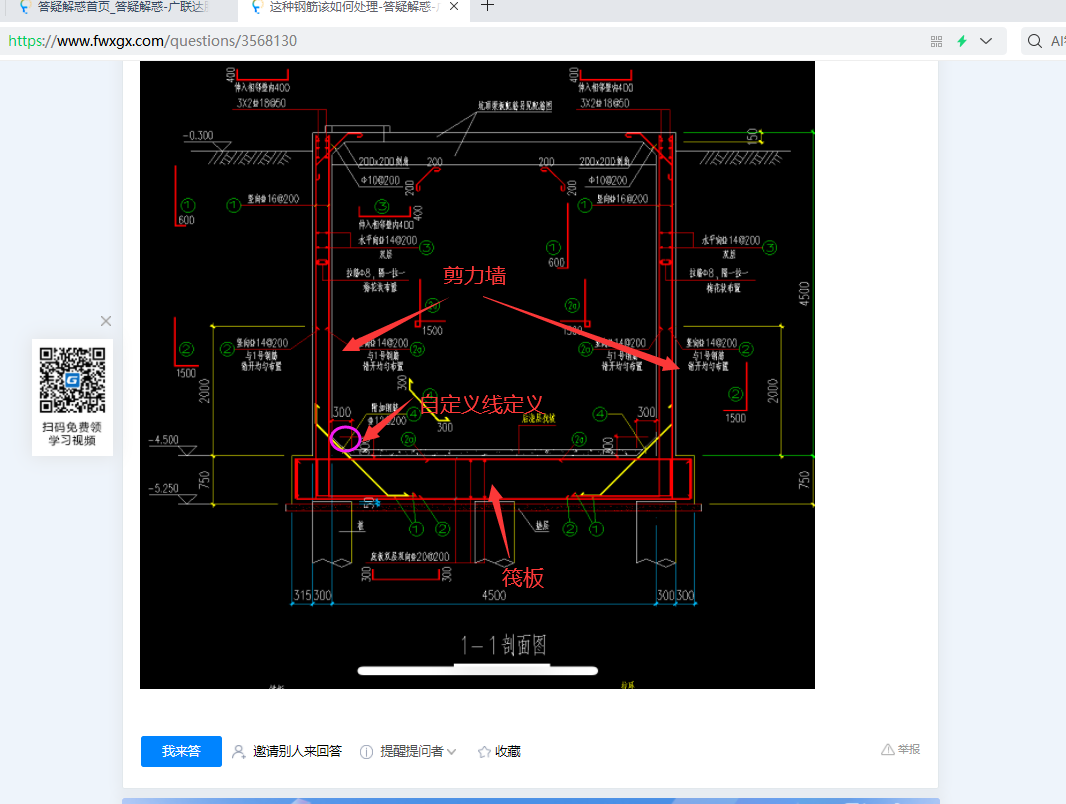Click 收藏 to bookmark the question
The image size is (1066, 804).
(x=508, y=751)
